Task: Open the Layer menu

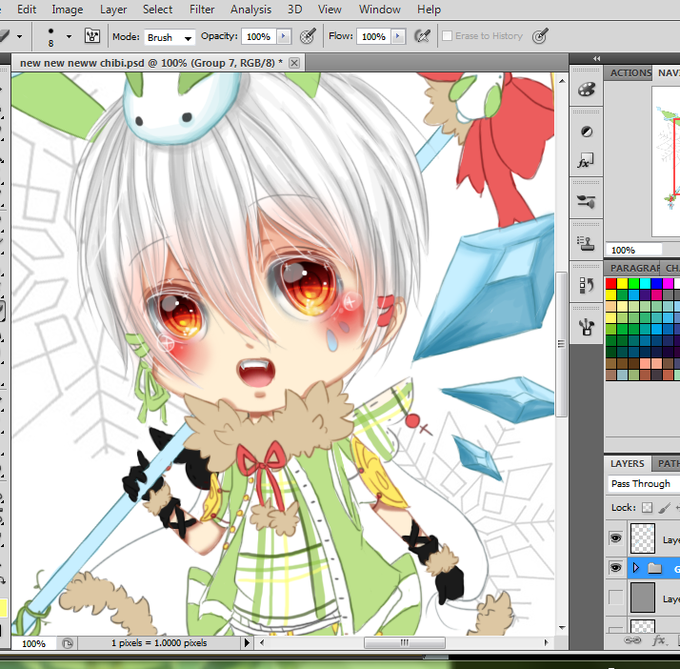Action: tap(113, 10)
